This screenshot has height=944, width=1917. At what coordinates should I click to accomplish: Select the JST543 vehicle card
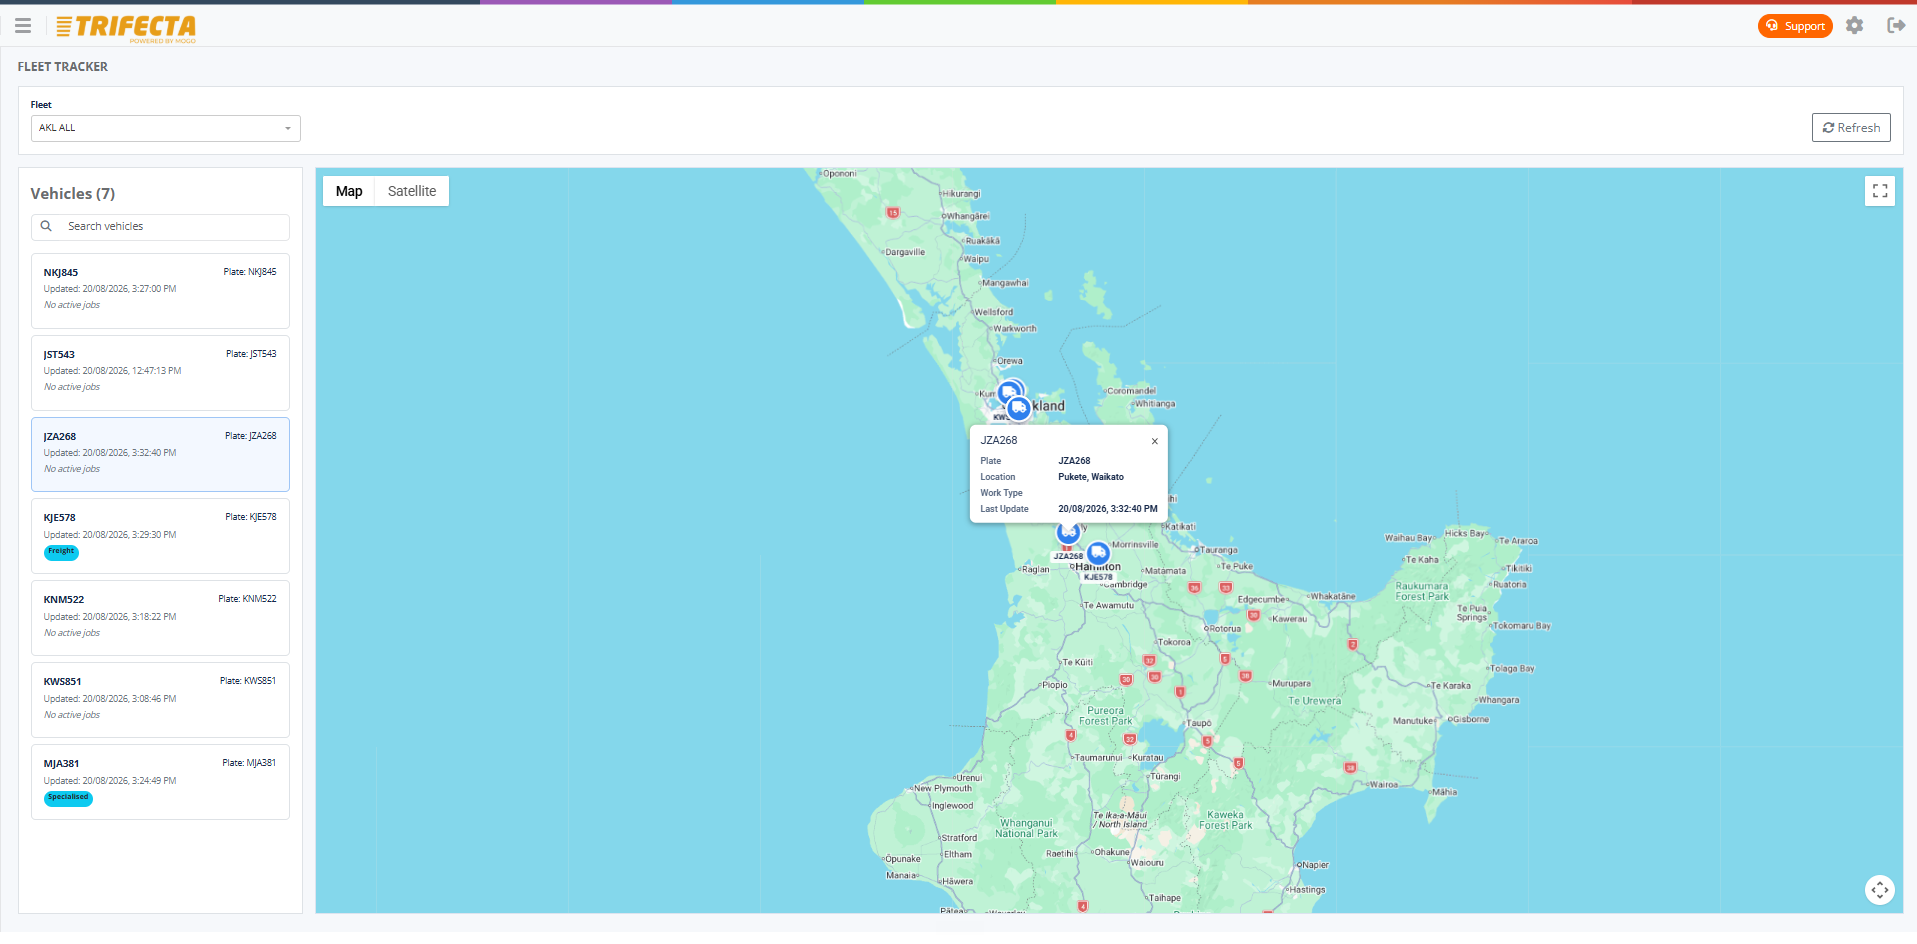pyautogui.click(x=160, y=373)
